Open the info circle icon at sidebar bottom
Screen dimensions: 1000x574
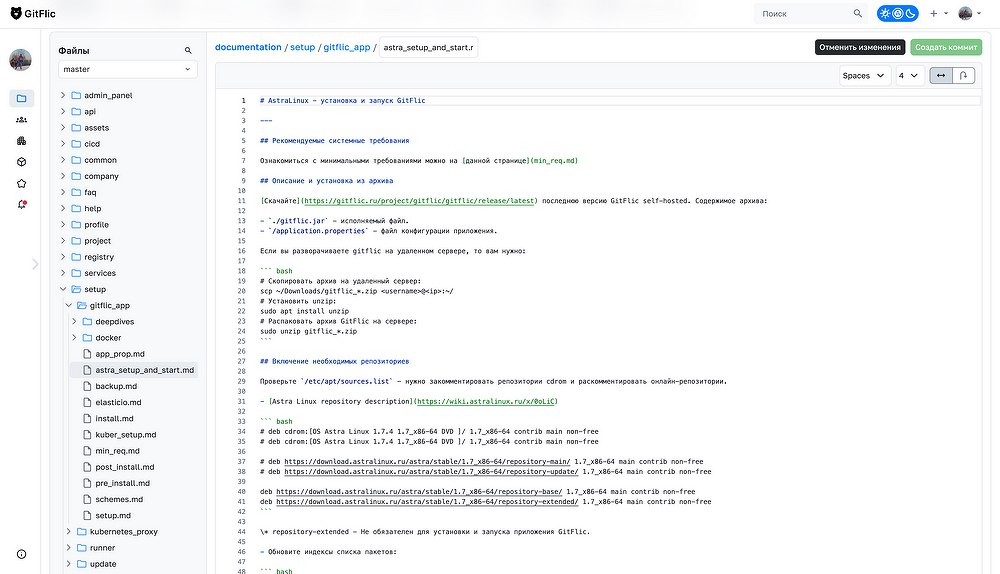21,554
